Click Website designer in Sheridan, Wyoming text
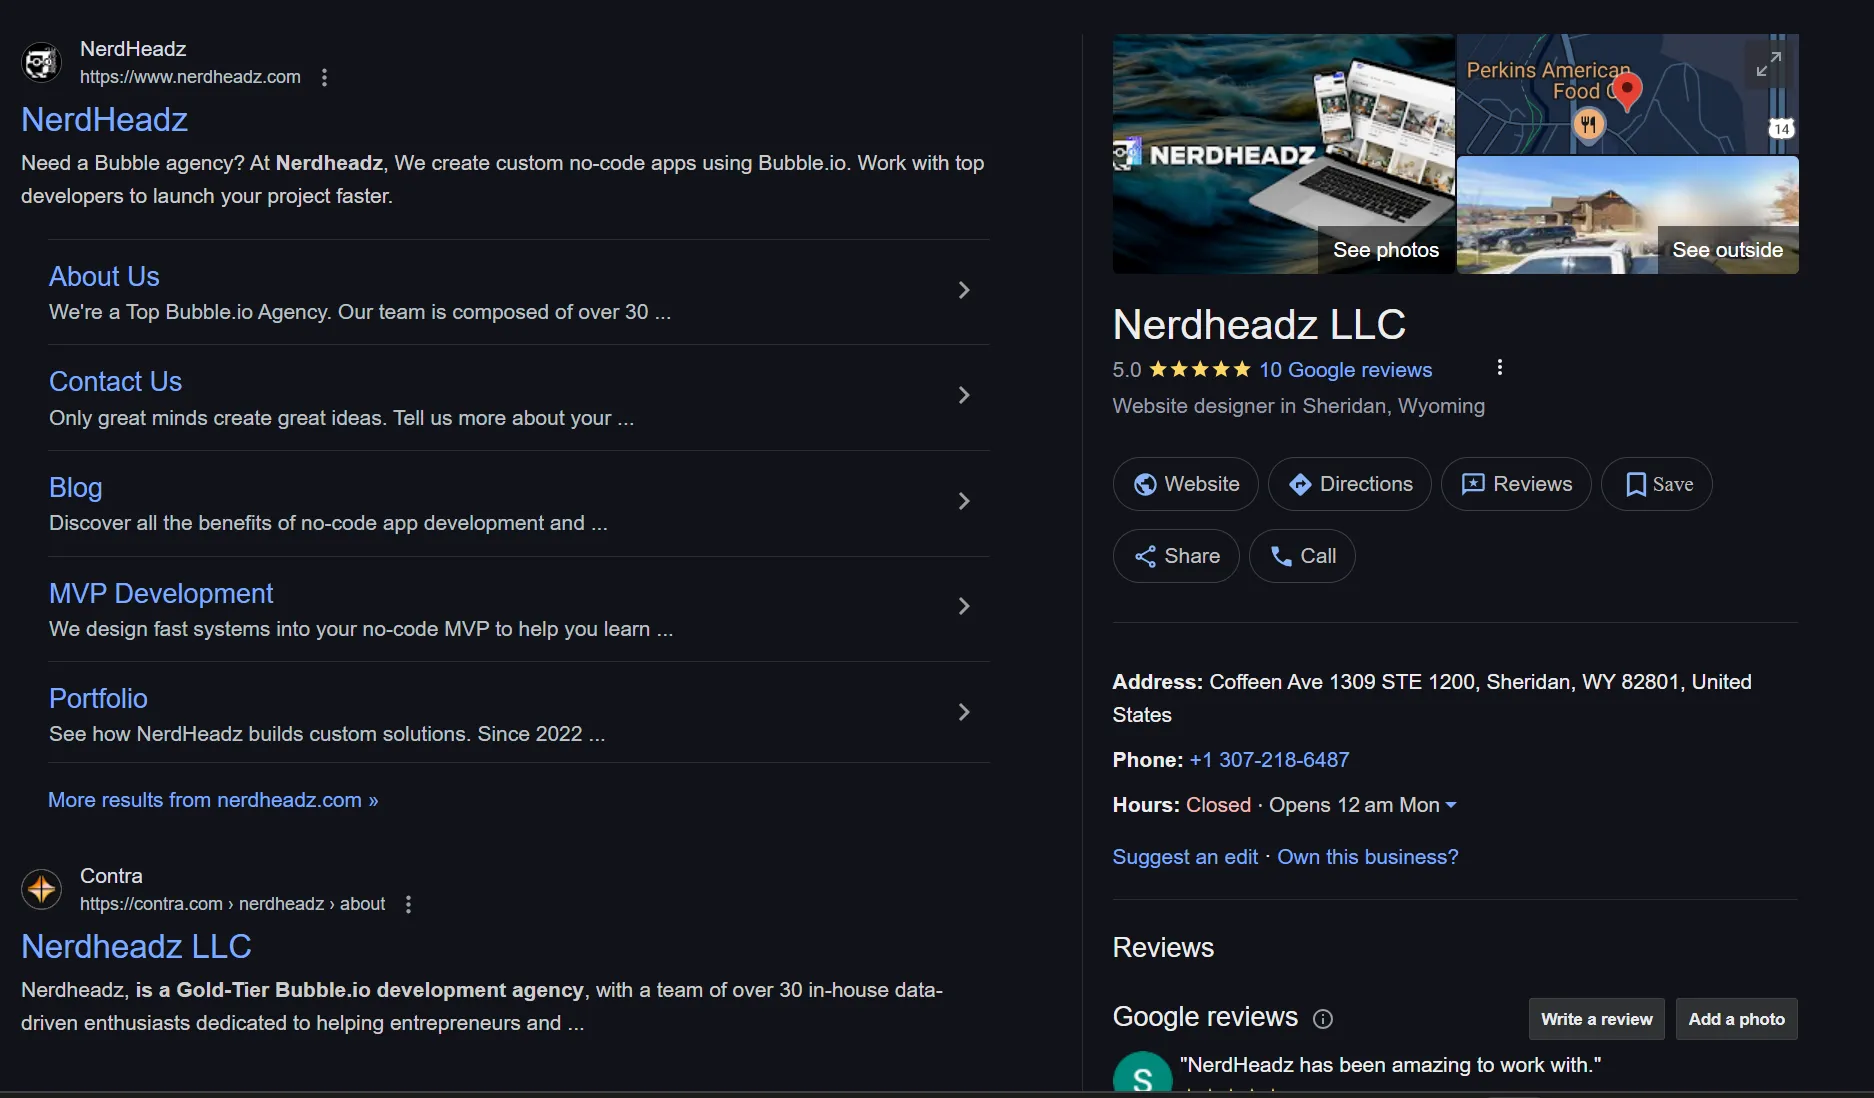This screenshot has width=1874, height=1098. [1298, 406]
